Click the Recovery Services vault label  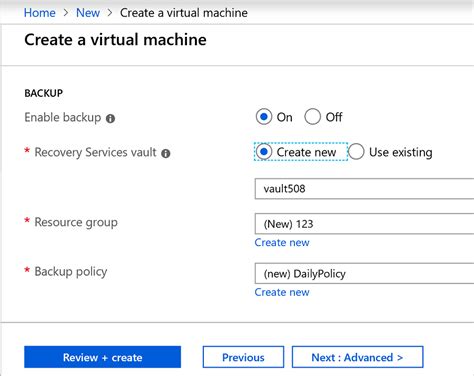click(x=95, y=152)
